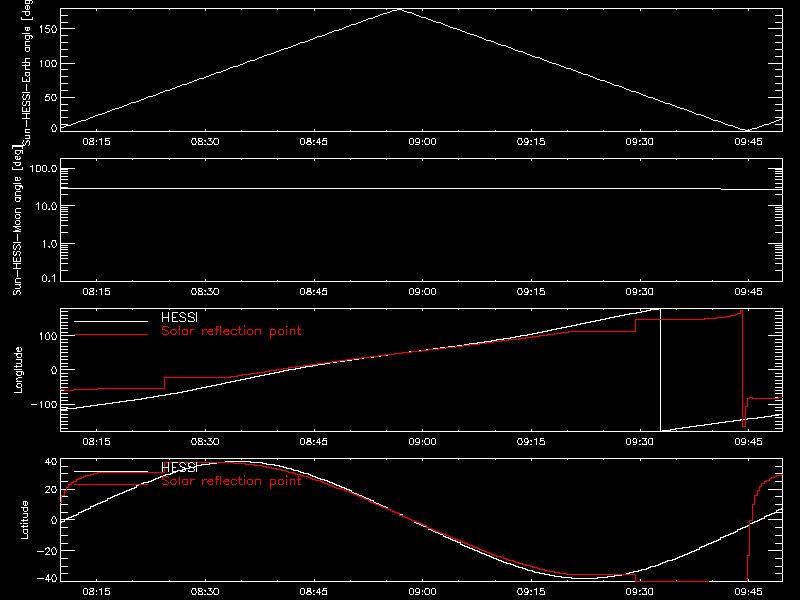800x600 pixels.
Task: Click the "20" tick on the Latitude plot
Action: (x=51, y=490)
